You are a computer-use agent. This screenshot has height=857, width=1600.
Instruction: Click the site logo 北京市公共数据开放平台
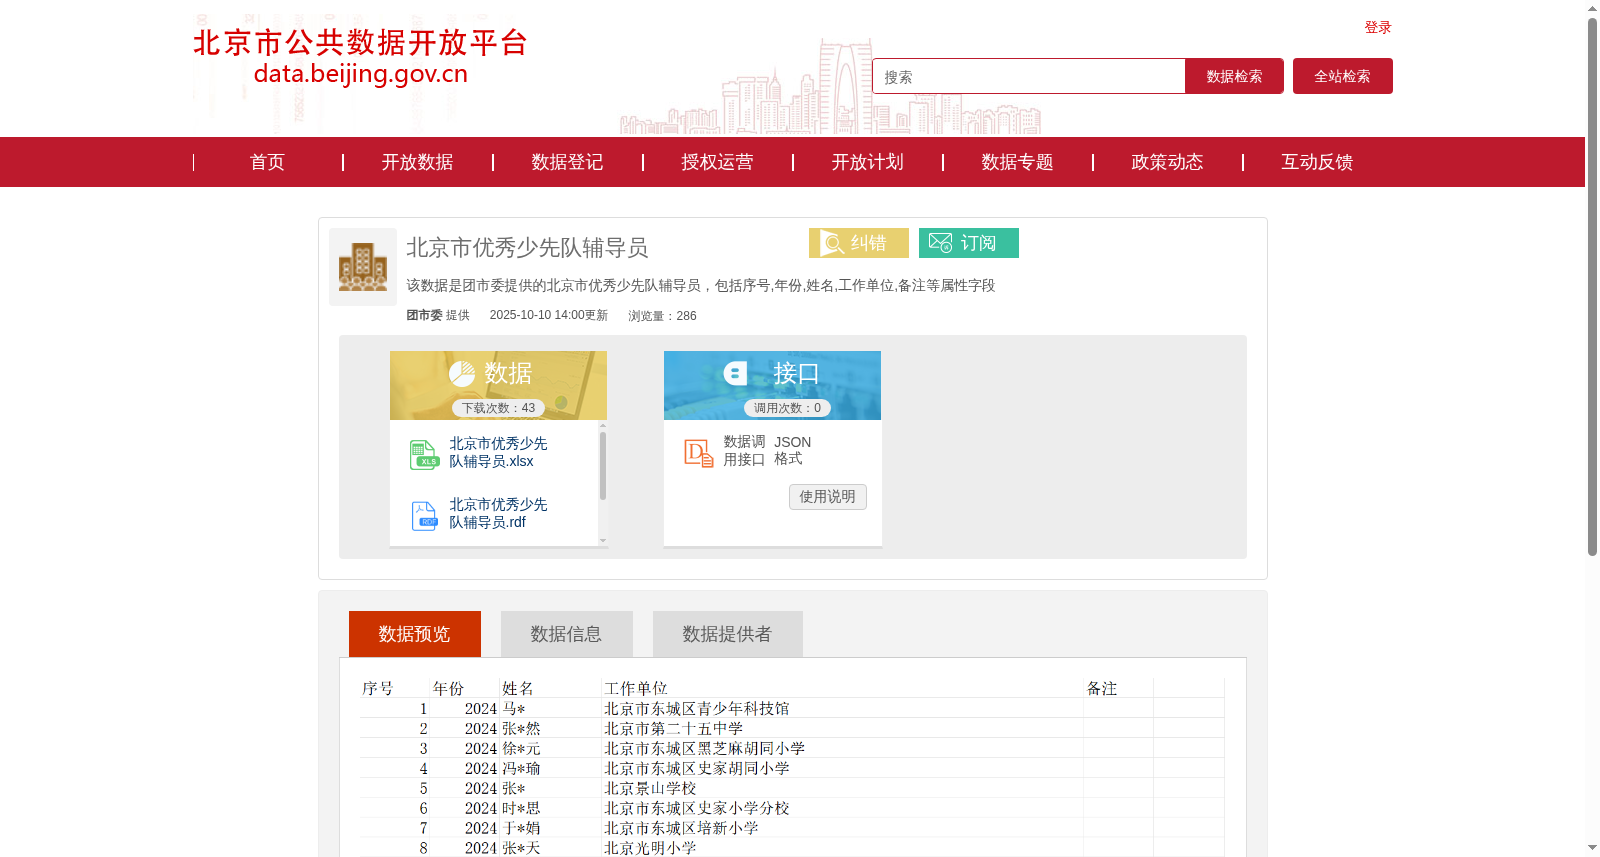(360, 57)
